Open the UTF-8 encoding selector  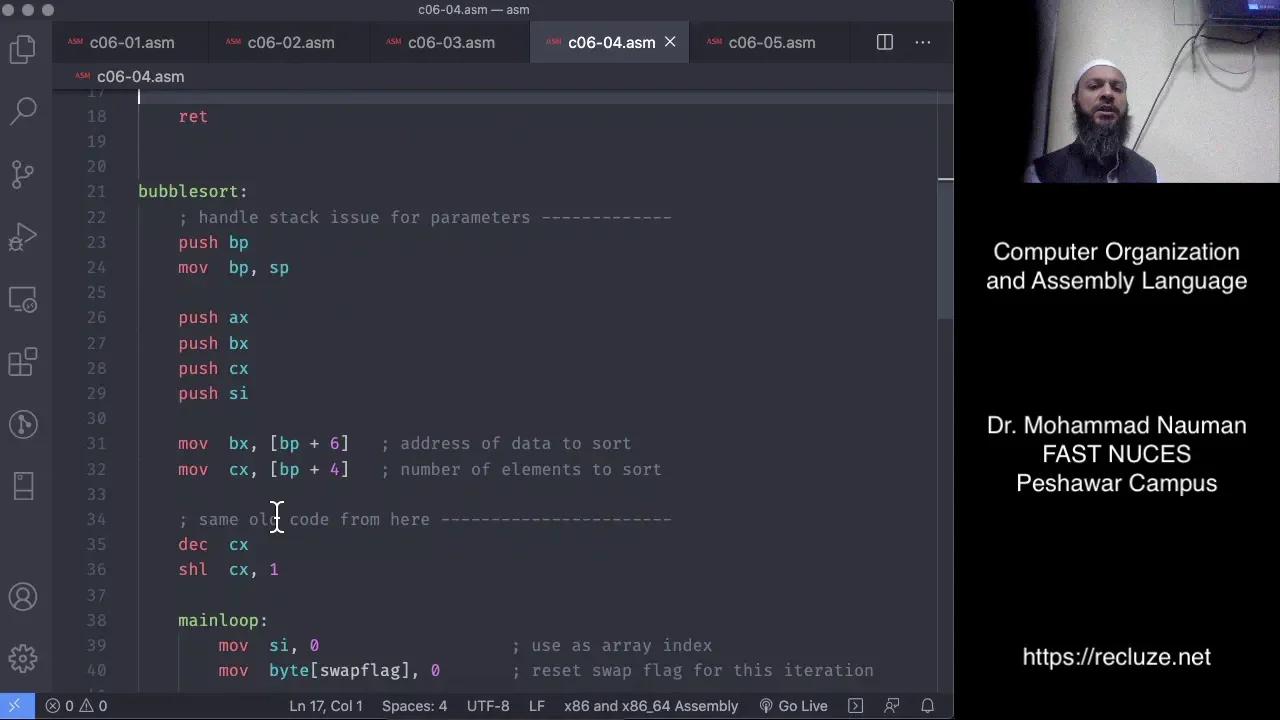pyautogui.click(x=488, y=706)
